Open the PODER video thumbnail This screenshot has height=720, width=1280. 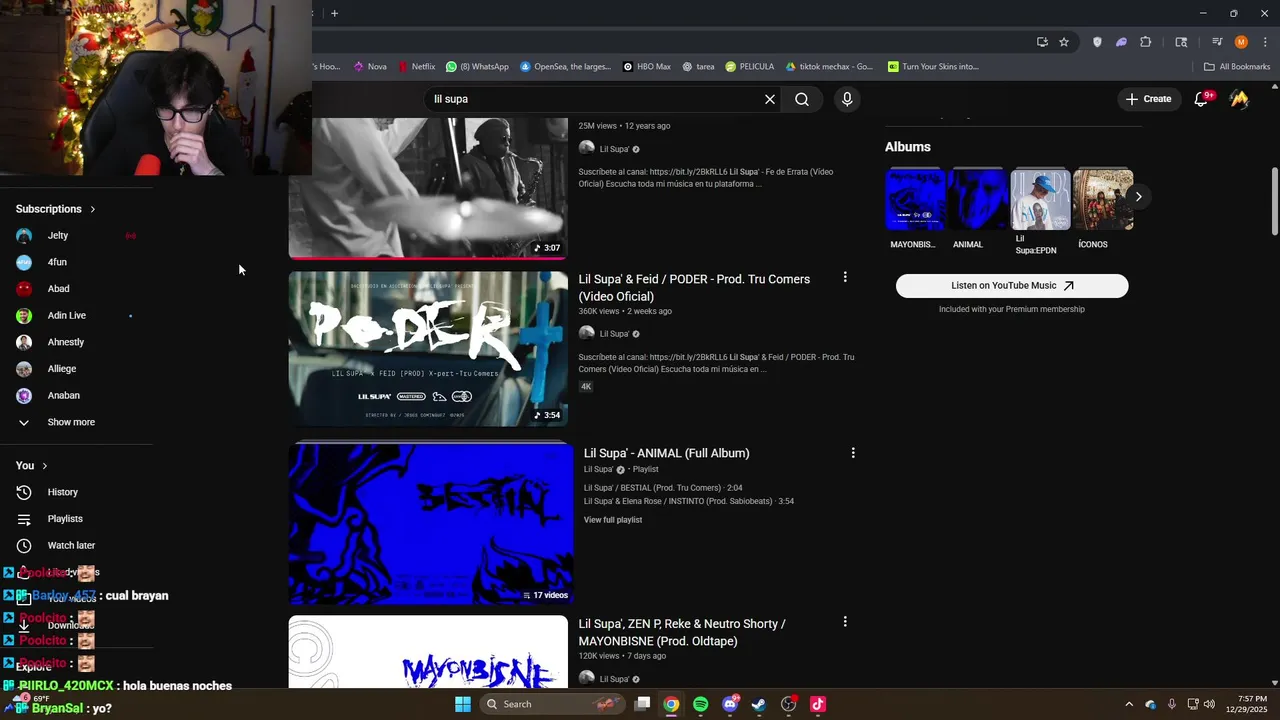428,349
